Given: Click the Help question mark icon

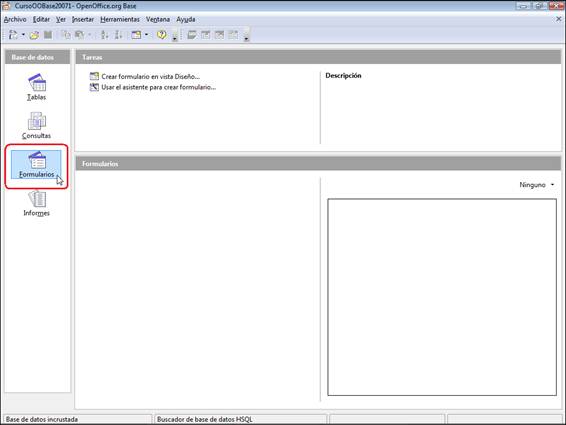Looking at the screenshot, I should click(162, 35).
